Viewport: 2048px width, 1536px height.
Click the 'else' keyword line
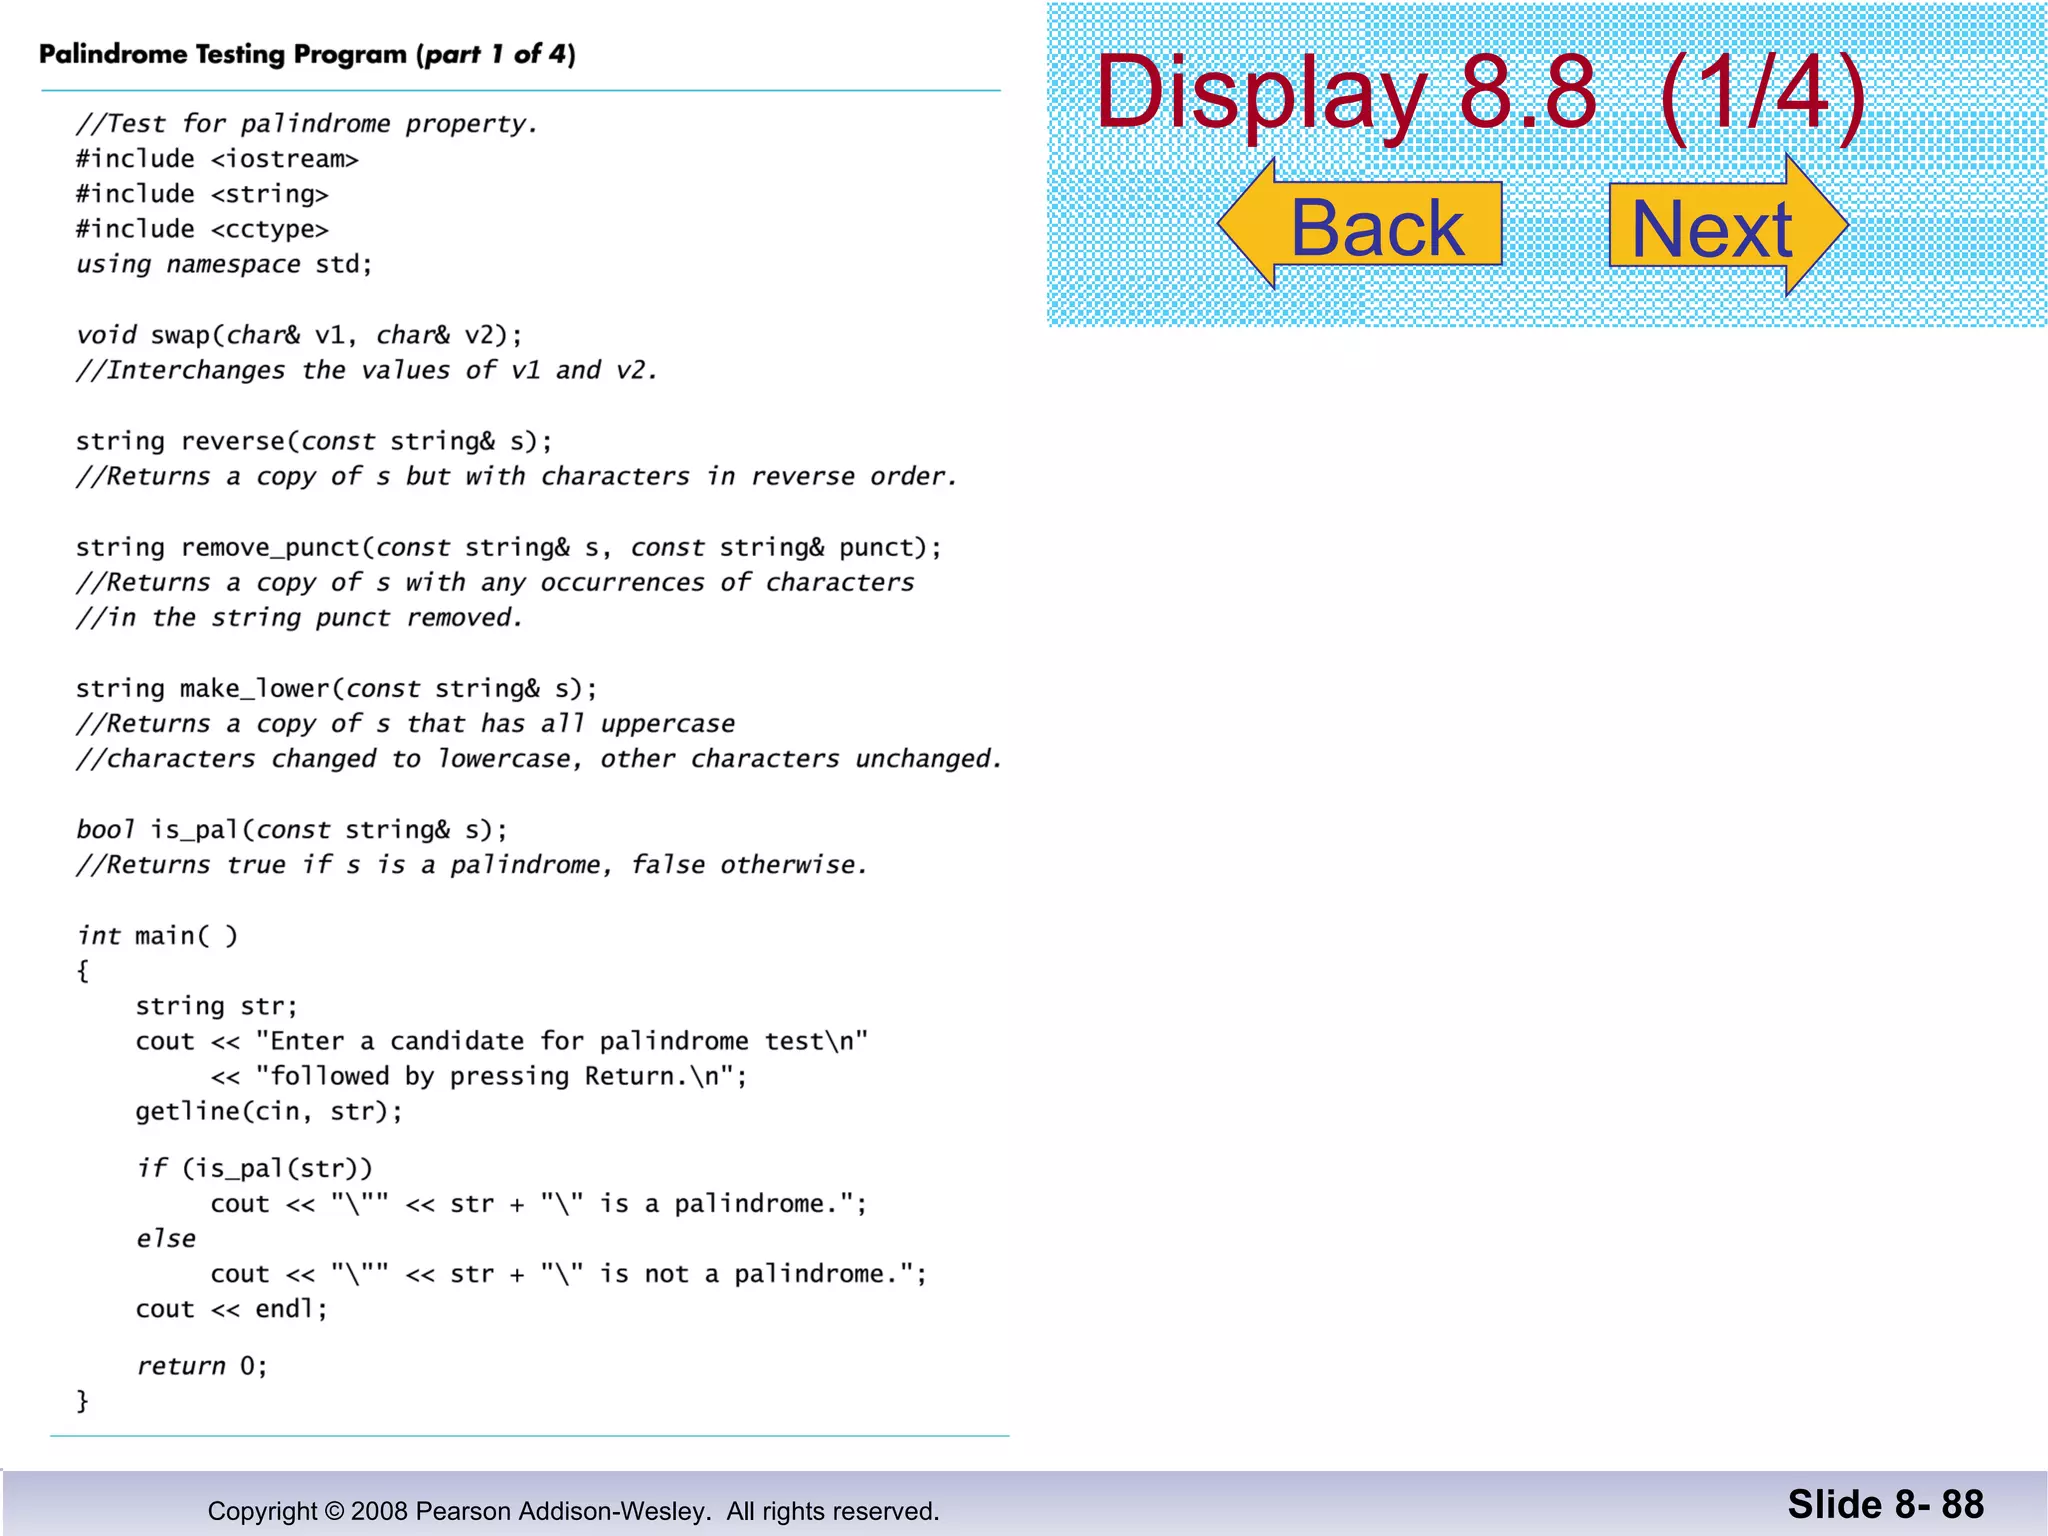click(x=166, y=1238)
